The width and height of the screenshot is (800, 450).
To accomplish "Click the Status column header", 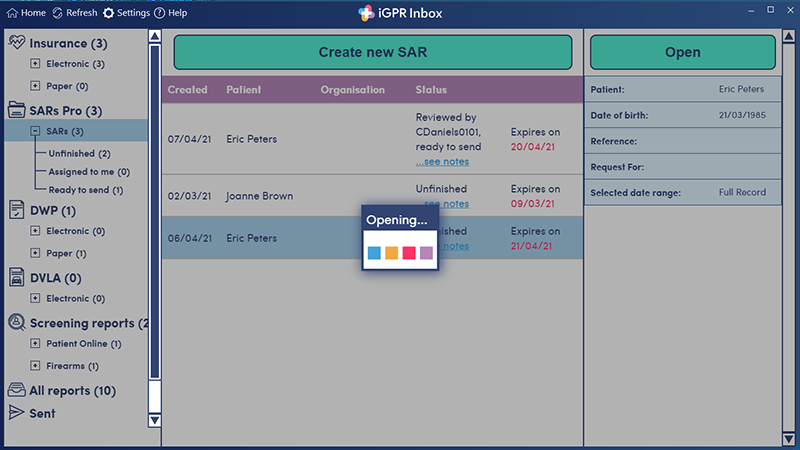I will pyautogui.click(x=431, y=90).
